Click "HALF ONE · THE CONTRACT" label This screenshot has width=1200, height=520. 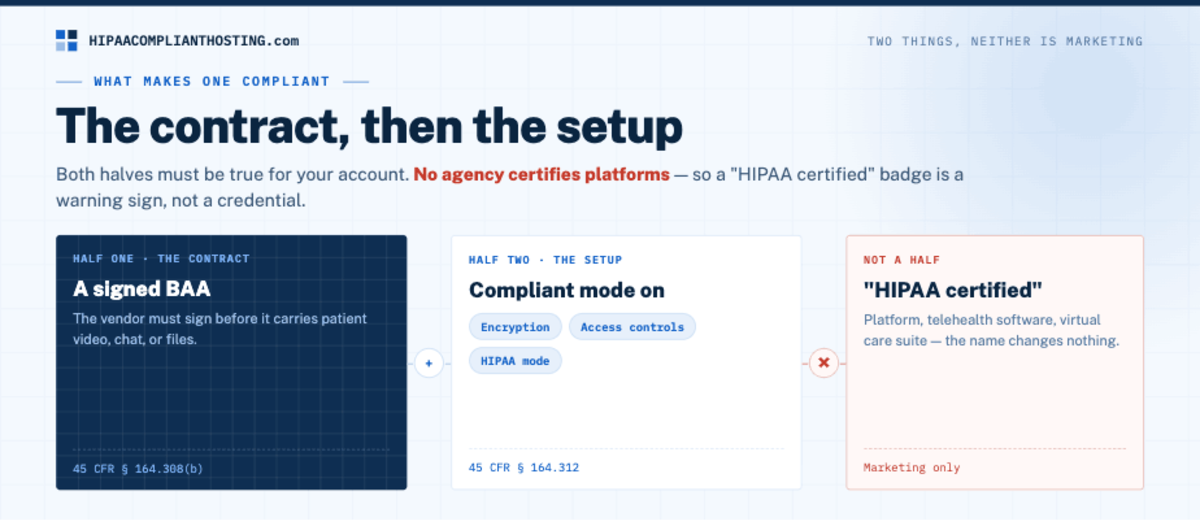(x=161, y=259)
